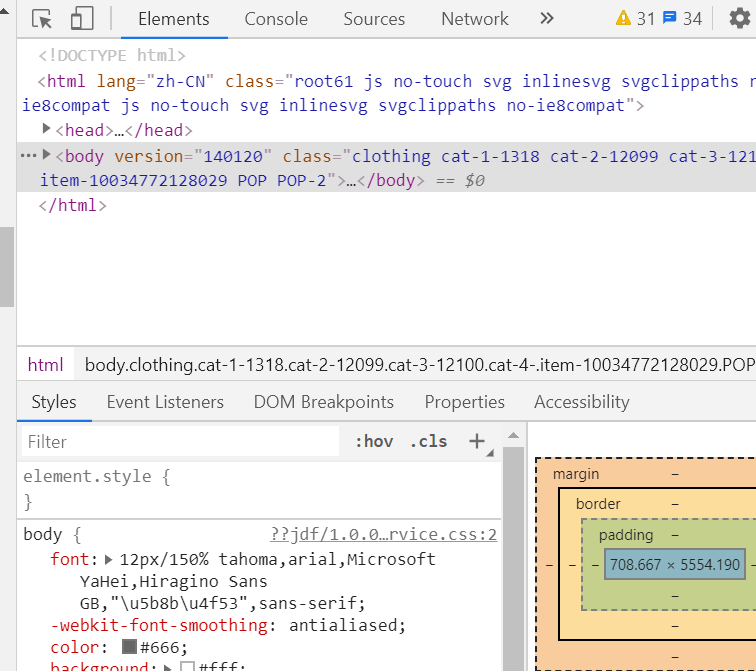This screenshot has height=671, width=756.
Task: Select the closing </html> tag
Action: click(x=73, y=205)
